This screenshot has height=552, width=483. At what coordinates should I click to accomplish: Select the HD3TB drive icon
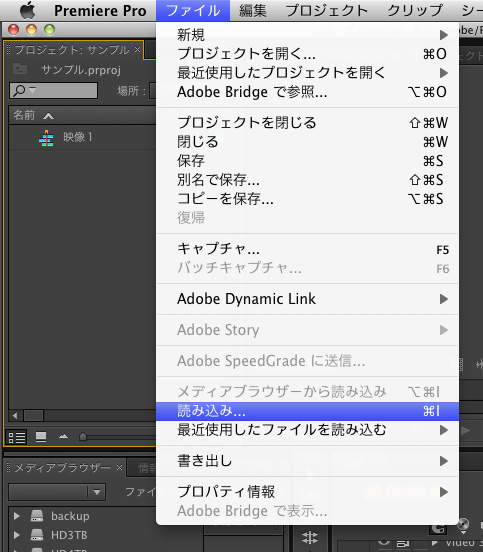pos(37,535)
